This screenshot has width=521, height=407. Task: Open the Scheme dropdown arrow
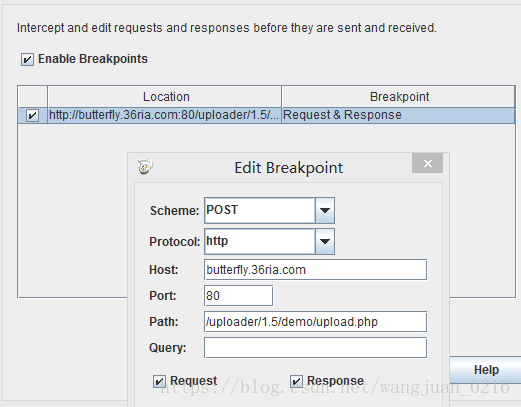pos(325,210)
